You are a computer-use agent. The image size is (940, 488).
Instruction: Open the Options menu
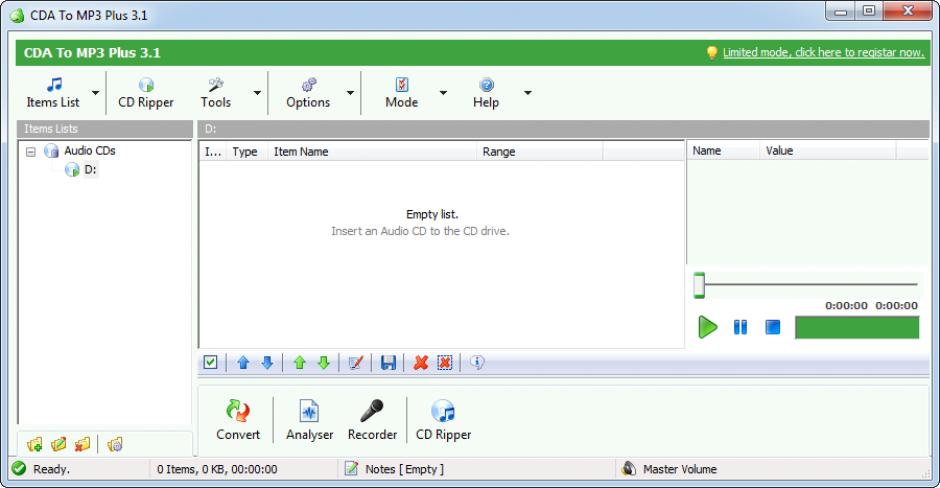point(308,93)
